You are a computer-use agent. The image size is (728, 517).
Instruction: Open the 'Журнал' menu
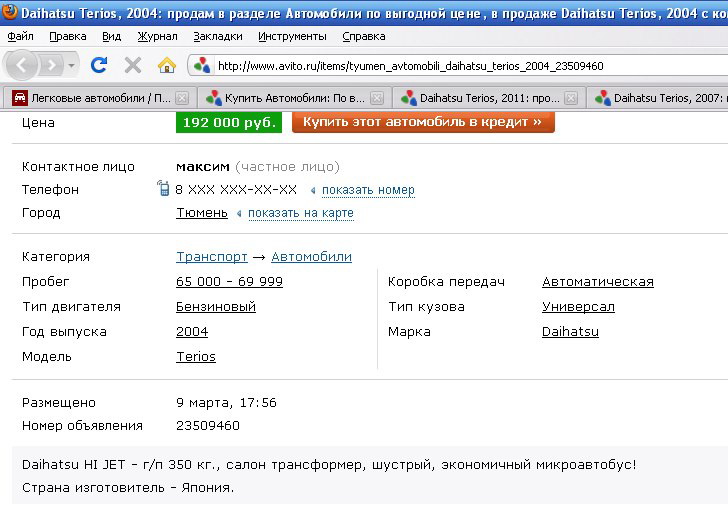[x=157, y=36]
